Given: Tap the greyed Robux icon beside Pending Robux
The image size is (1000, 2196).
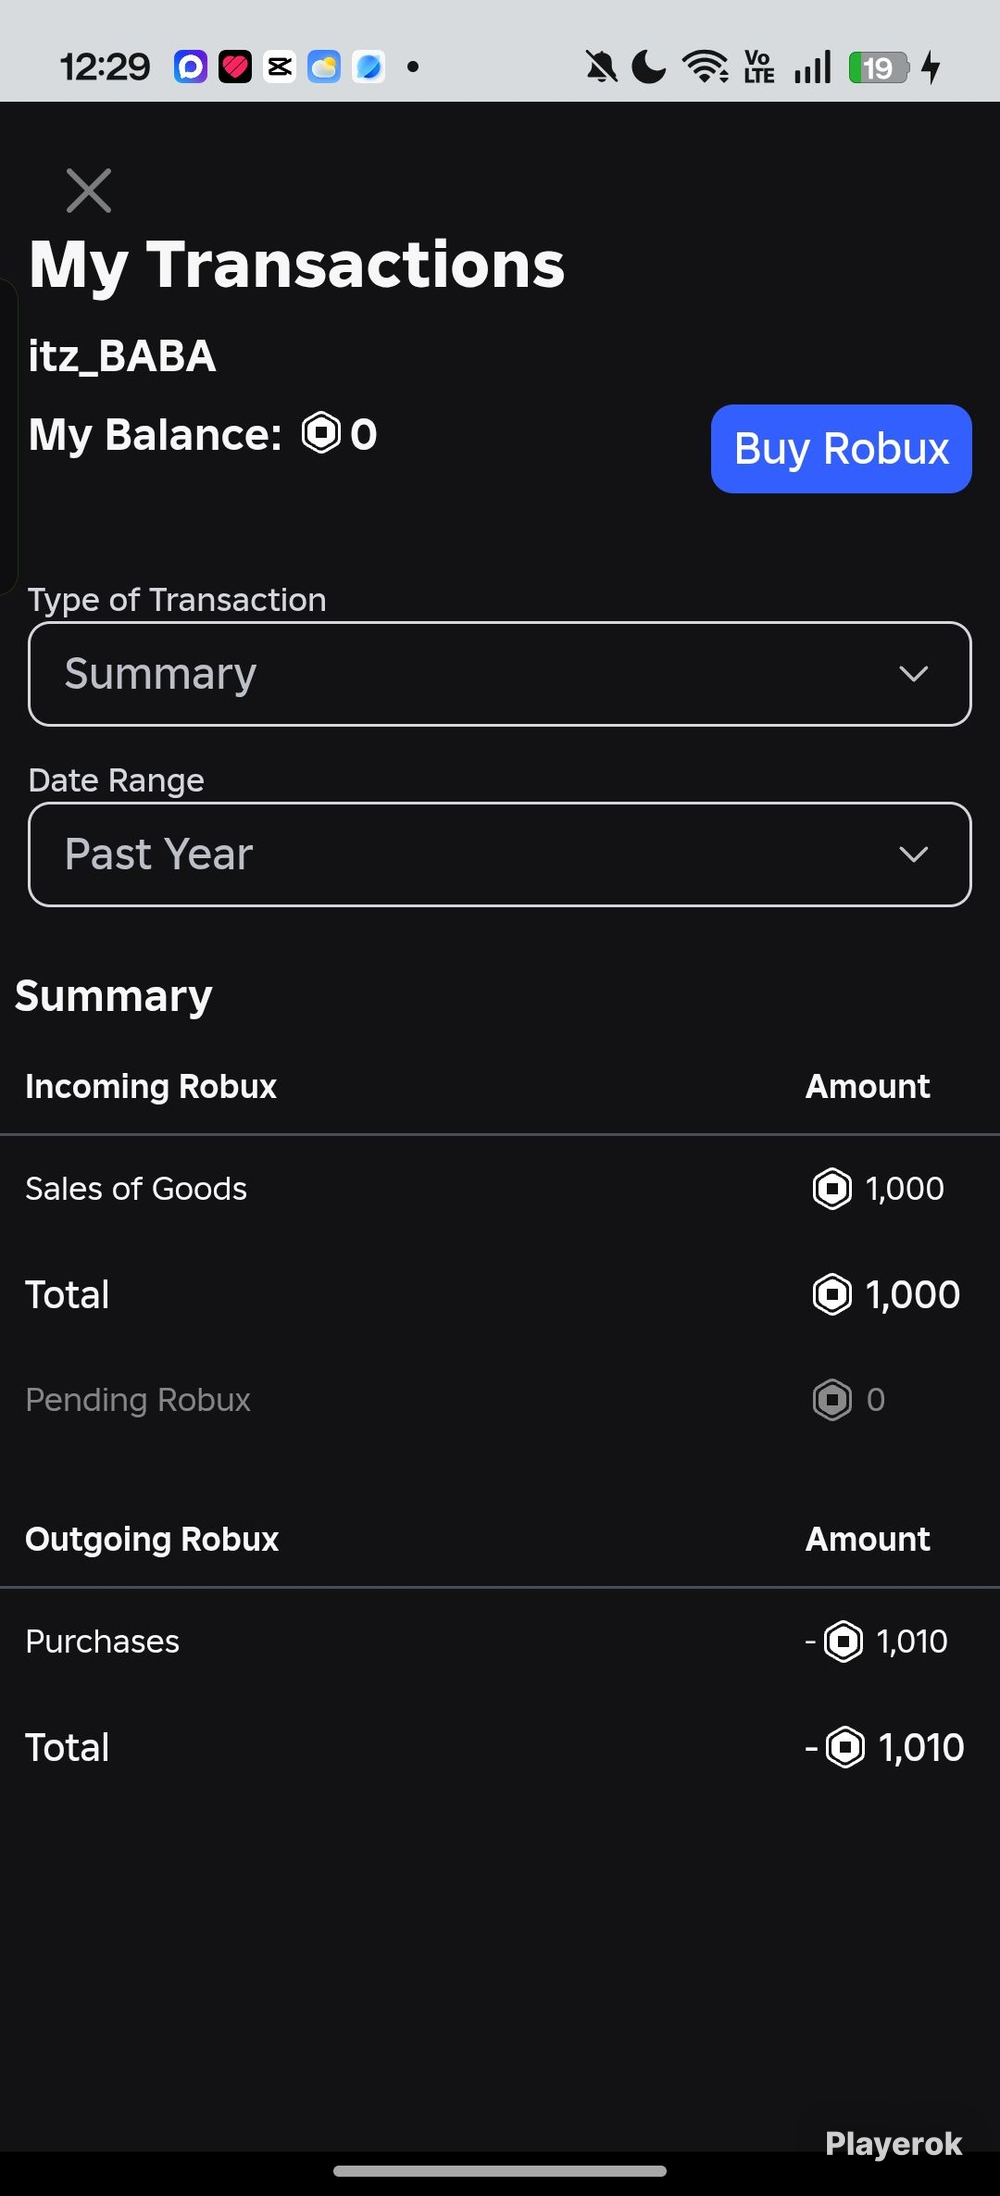Looking at the screenshot, I should tap(832, 1400).
